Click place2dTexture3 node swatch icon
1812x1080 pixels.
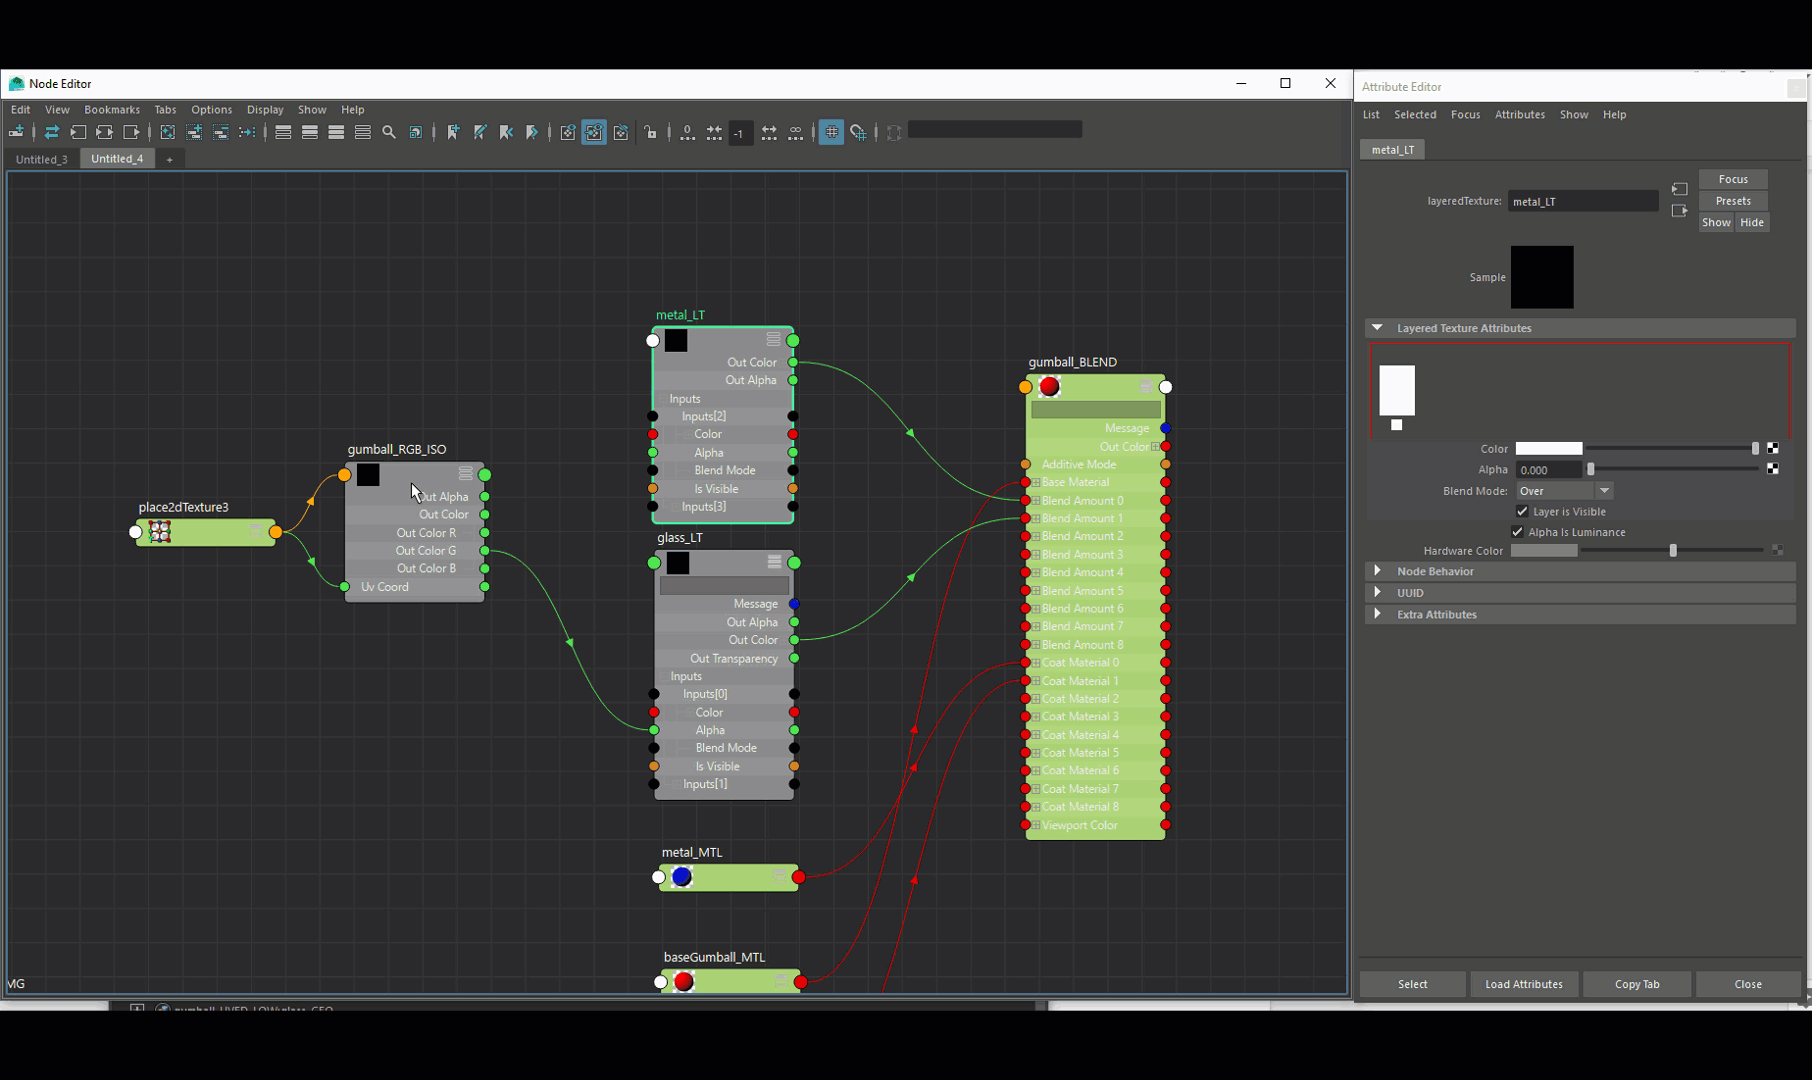[160, 532]
